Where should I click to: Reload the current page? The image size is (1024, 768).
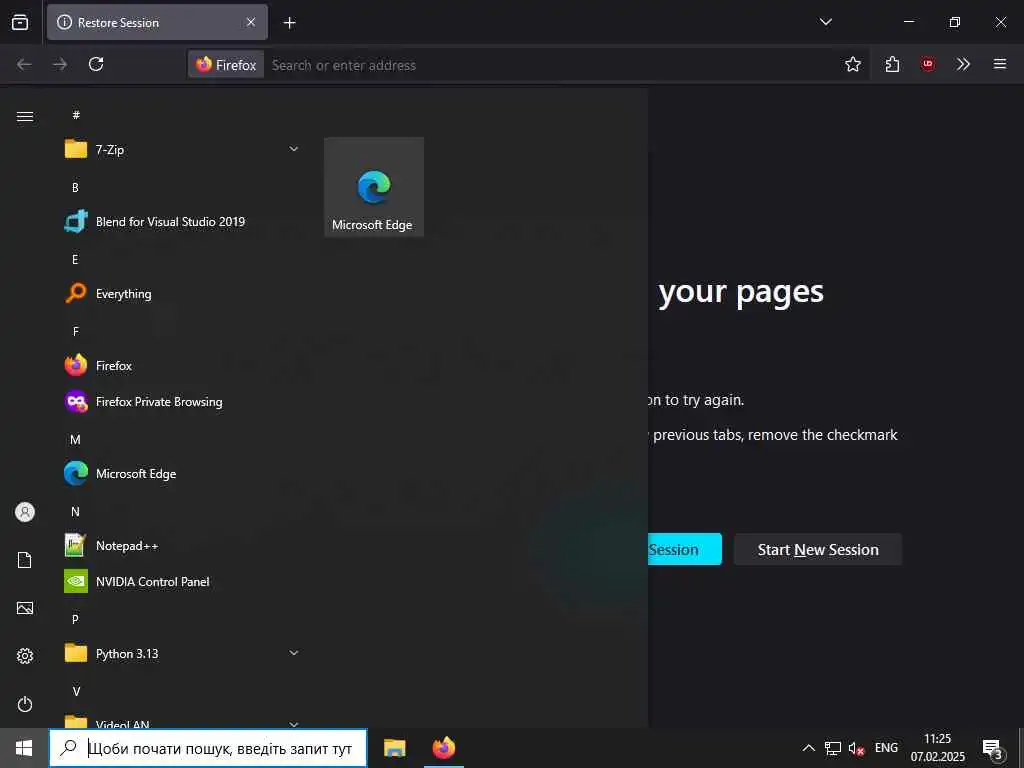[x=96, y=64]
